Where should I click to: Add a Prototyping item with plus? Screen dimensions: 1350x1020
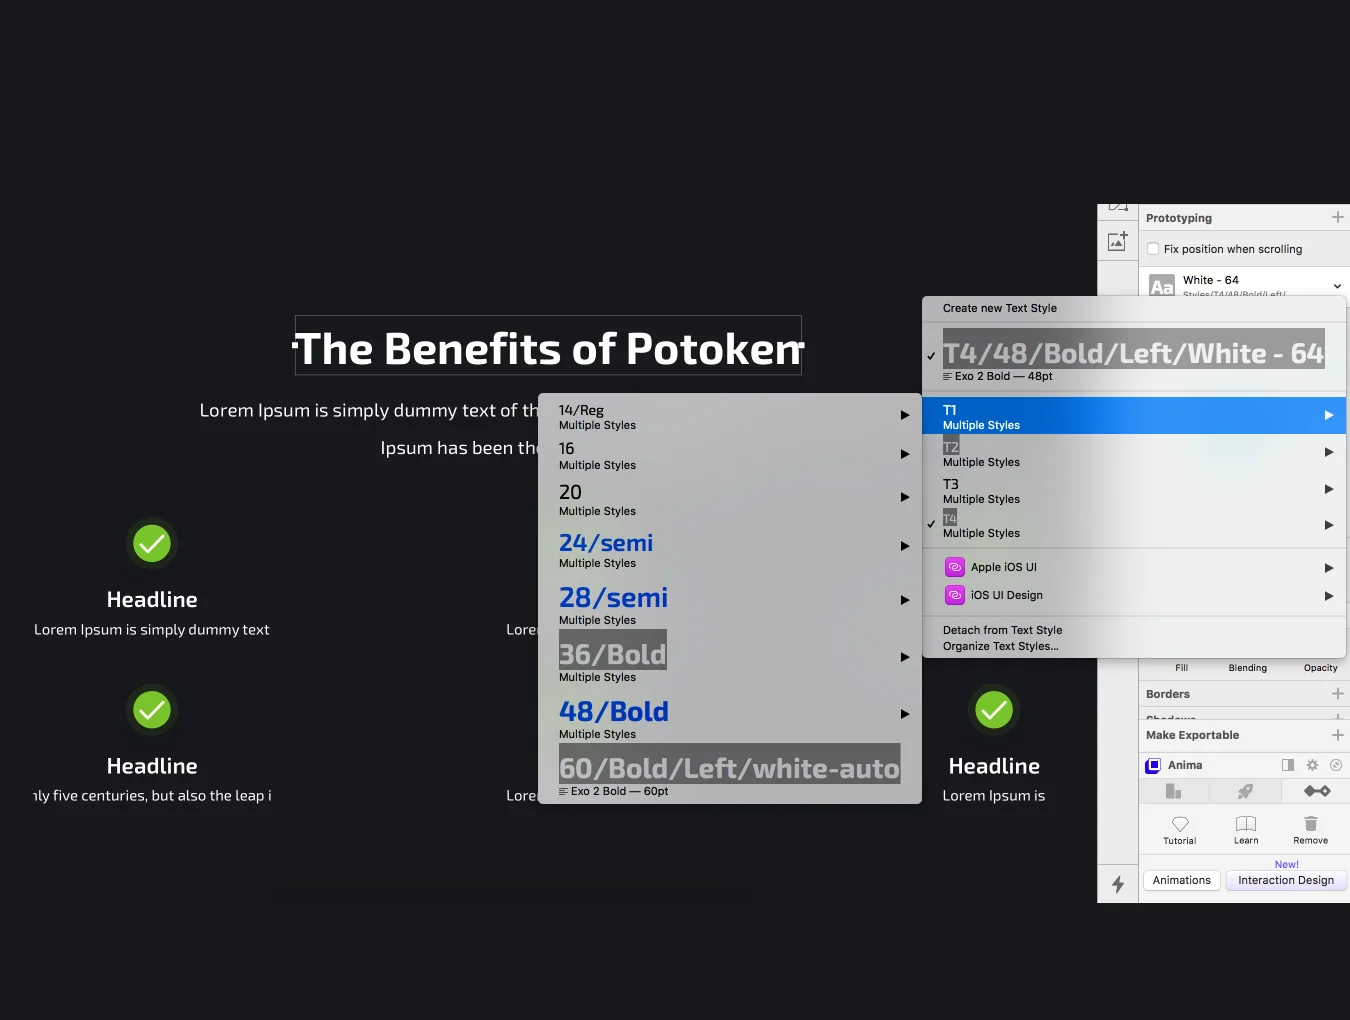pyautogui.click(x=1338, y=217)
